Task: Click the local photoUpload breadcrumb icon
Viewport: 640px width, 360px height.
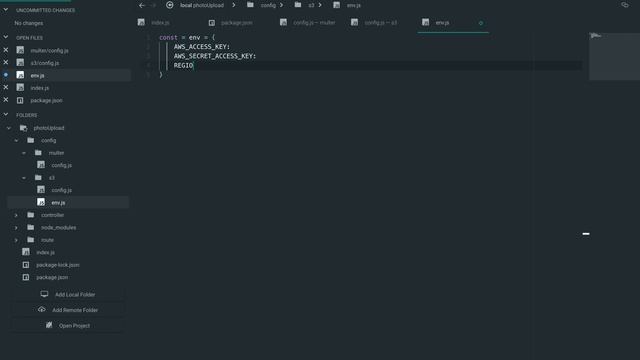Action: click(170, 5)
